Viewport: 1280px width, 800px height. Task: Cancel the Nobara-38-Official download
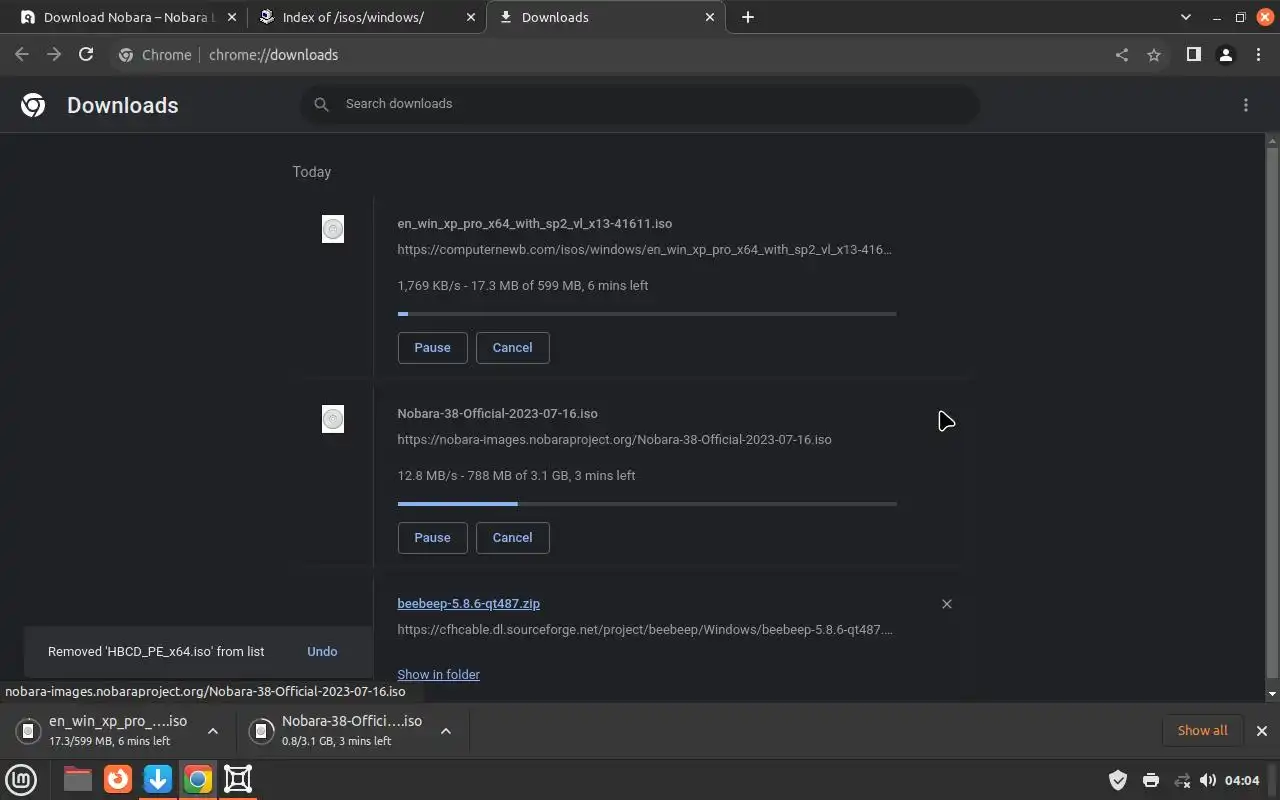coord(512,538)
